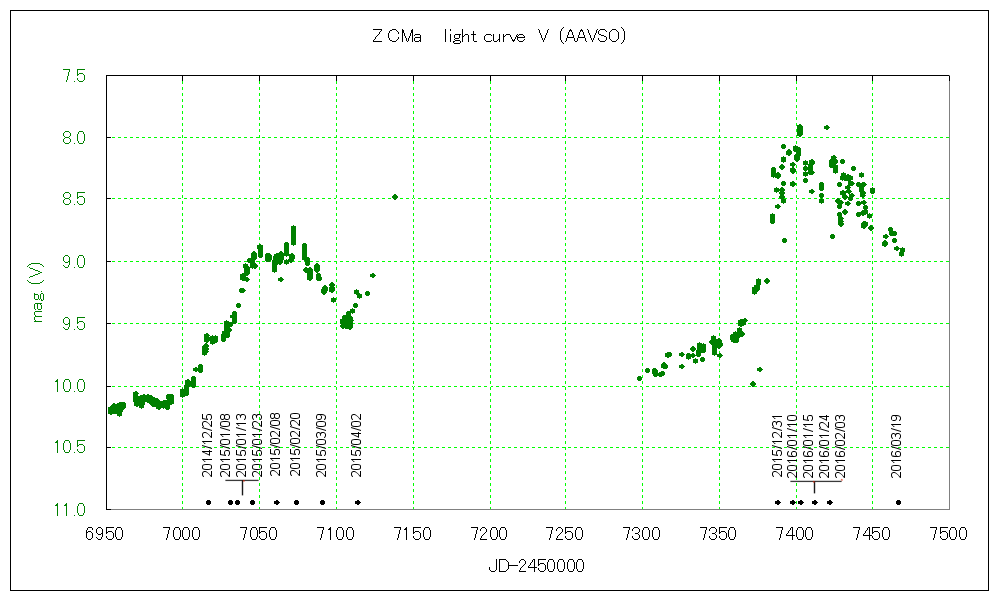Select the 2015/12/31 date label

[777, 445]
